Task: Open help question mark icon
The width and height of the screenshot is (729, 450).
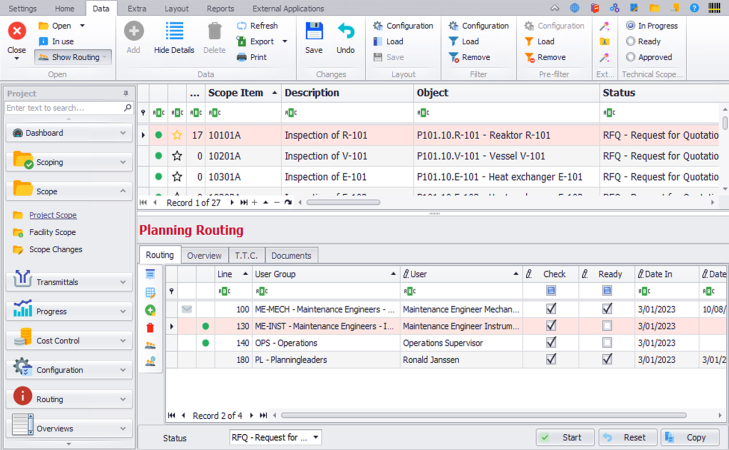Action: pos(694,8)
